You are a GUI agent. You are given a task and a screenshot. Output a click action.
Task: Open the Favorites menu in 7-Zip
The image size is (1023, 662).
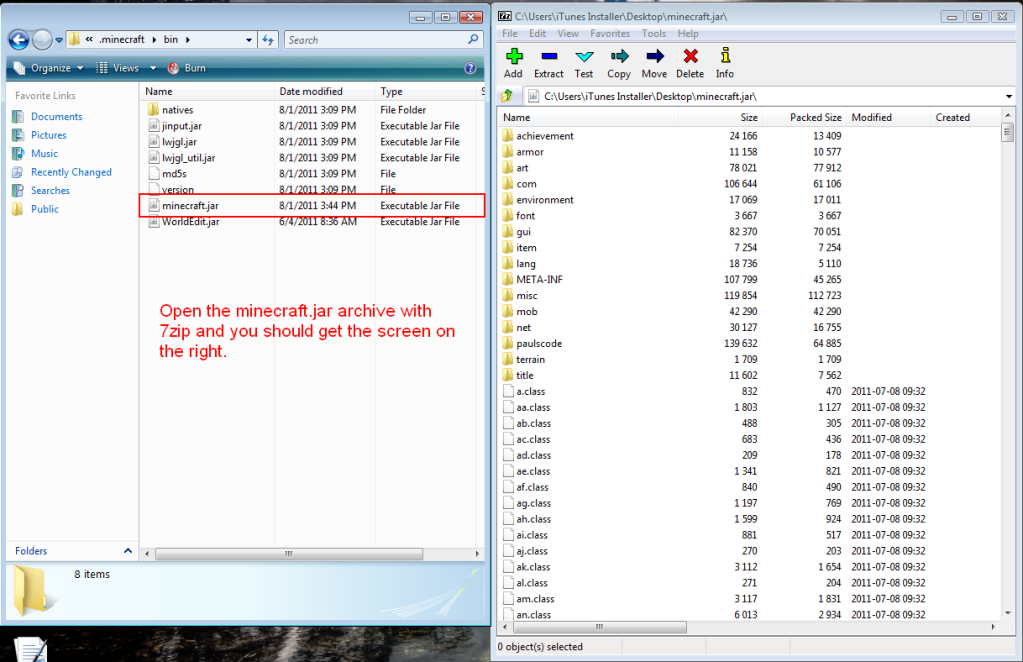[610, 33]
